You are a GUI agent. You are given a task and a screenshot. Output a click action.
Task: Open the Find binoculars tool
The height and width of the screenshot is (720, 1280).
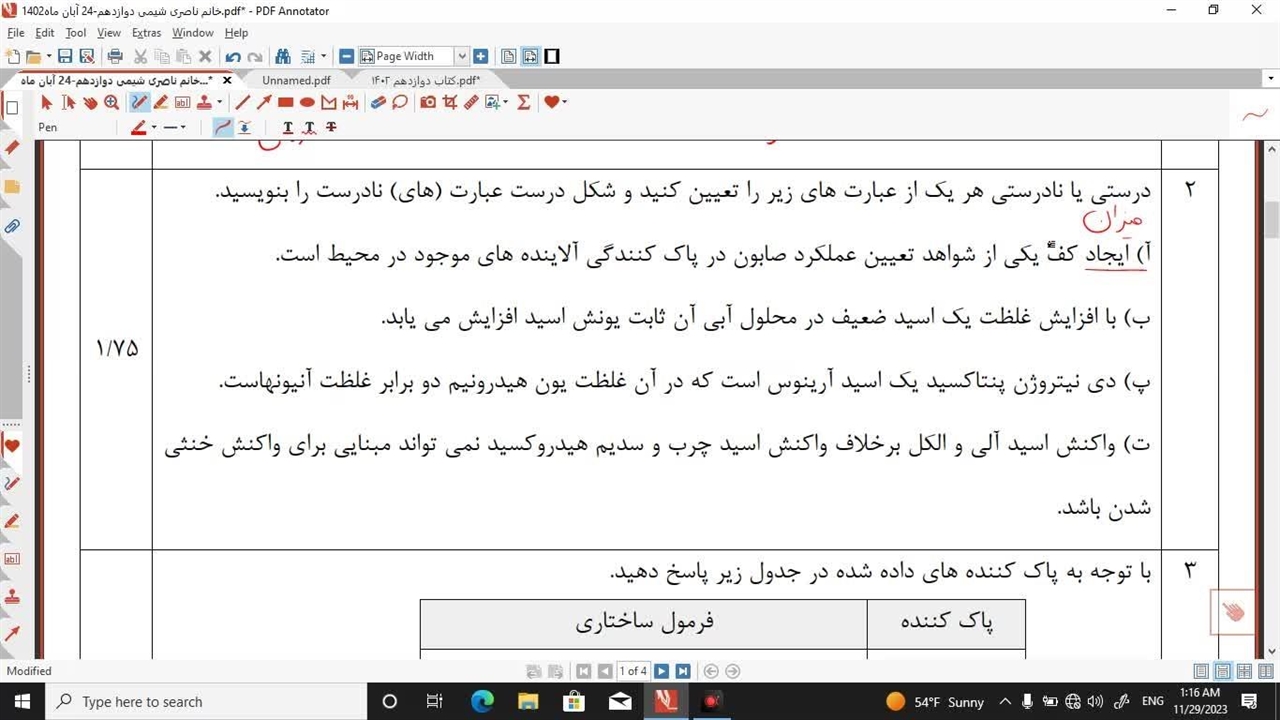click(283, 57)
